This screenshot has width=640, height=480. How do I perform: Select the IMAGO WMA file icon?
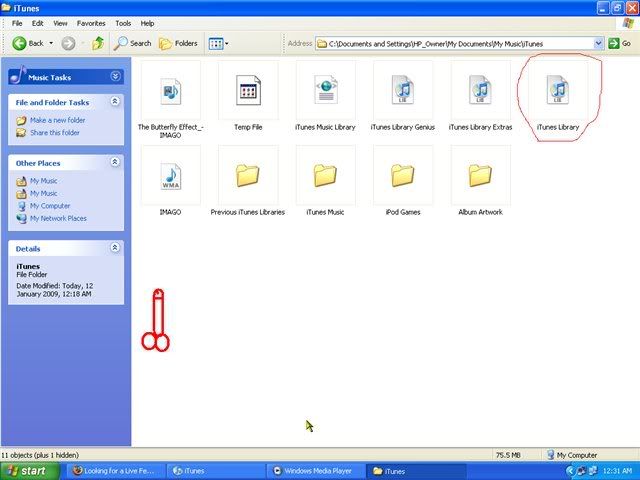coord(171,176)
